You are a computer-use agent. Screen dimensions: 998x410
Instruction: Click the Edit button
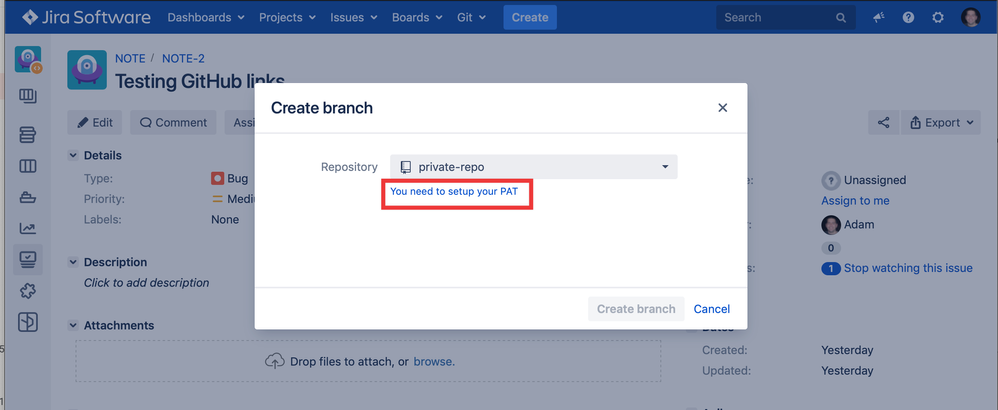95,122
